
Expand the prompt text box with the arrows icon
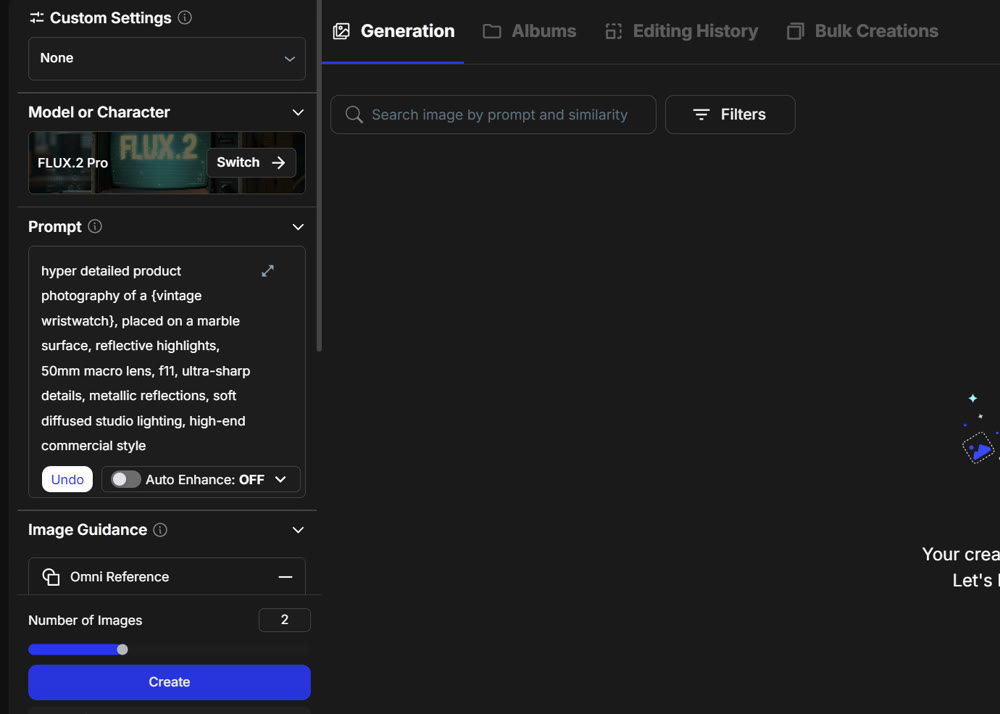pos(268,271)
